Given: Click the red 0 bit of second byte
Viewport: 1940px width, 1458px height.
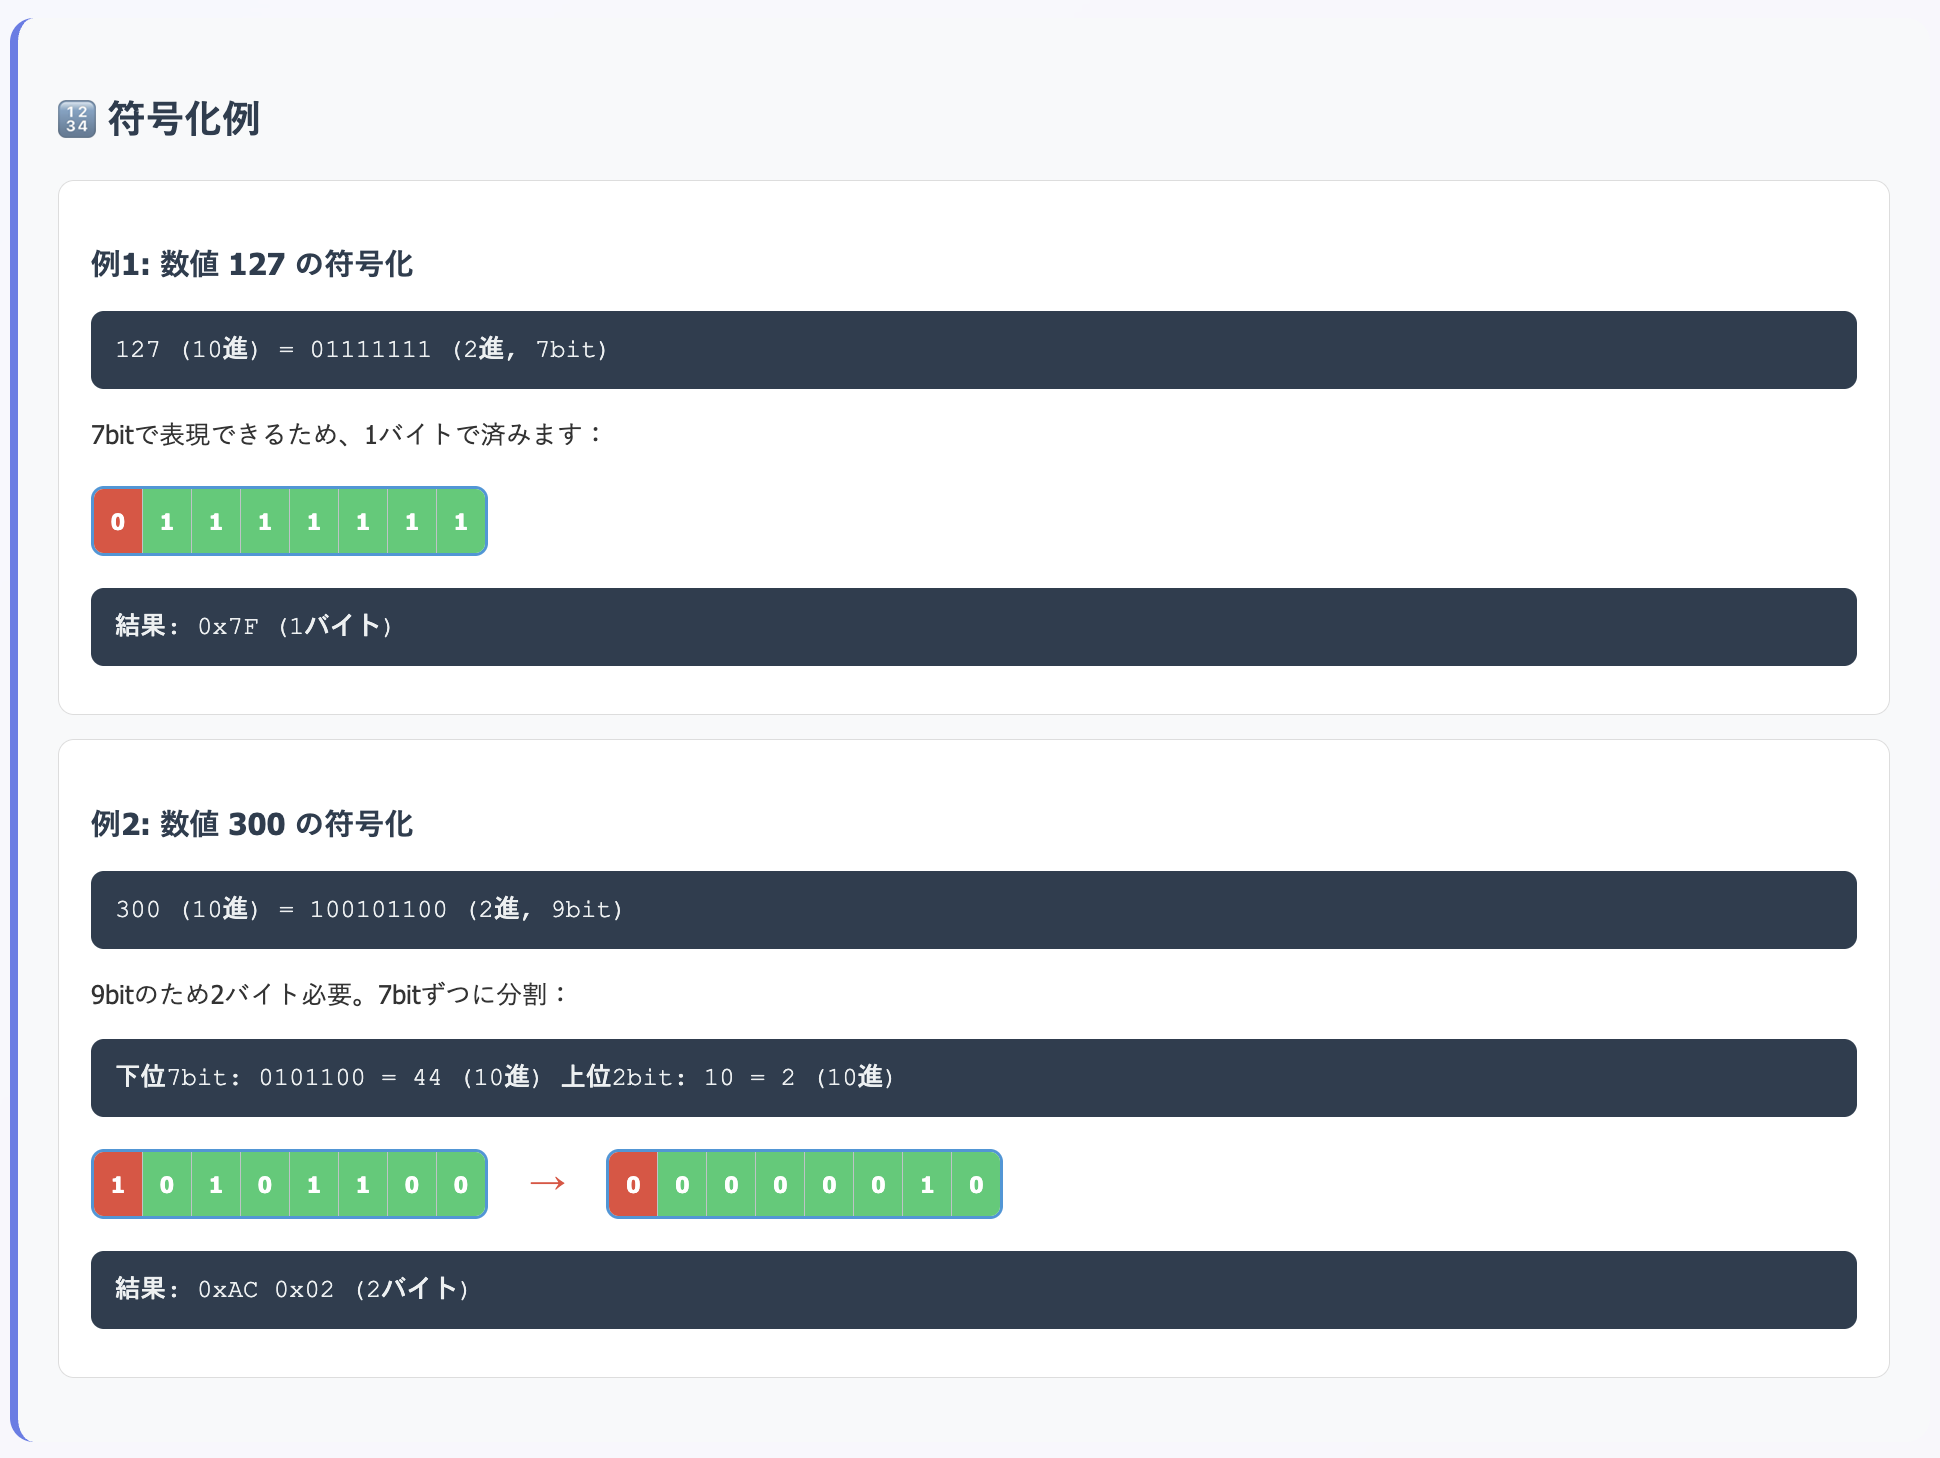Looking at the screenshot, I should pyautogui.click(x=633, y=1185).
